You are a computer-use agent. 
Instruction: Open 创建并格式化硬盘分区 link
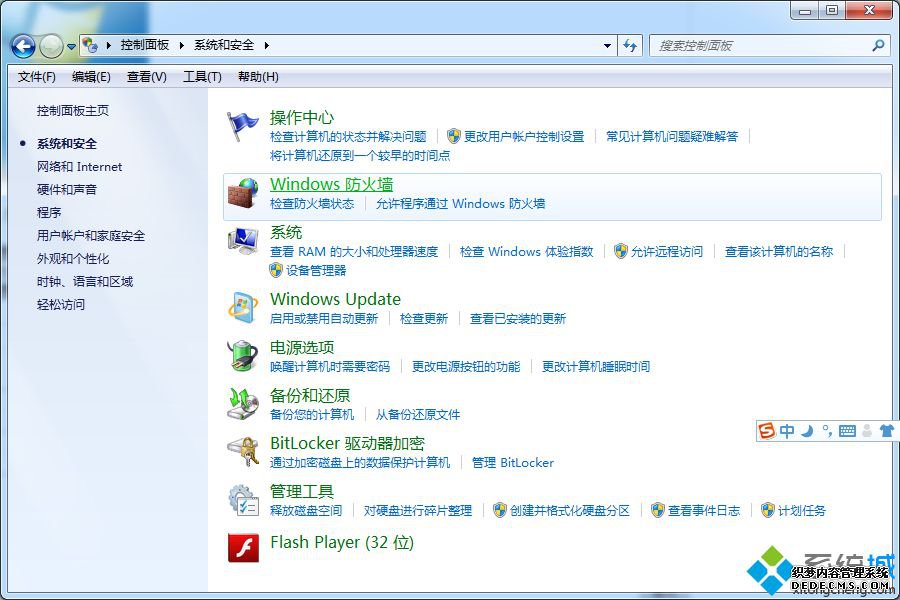pyautogui.click(x=569, y=510)
